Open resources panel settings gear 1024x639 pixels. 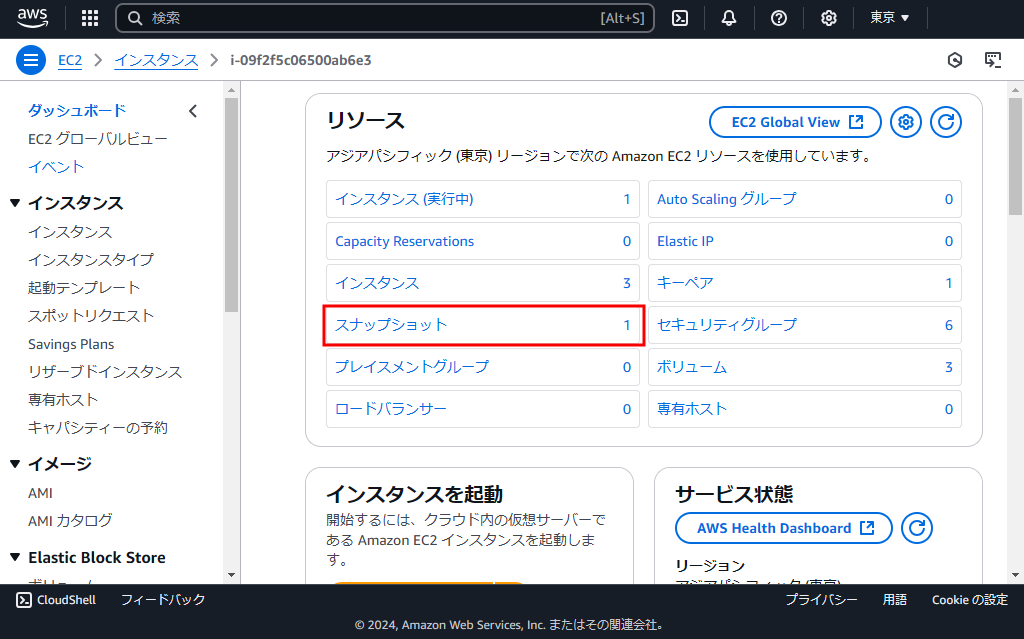(906, 122)
